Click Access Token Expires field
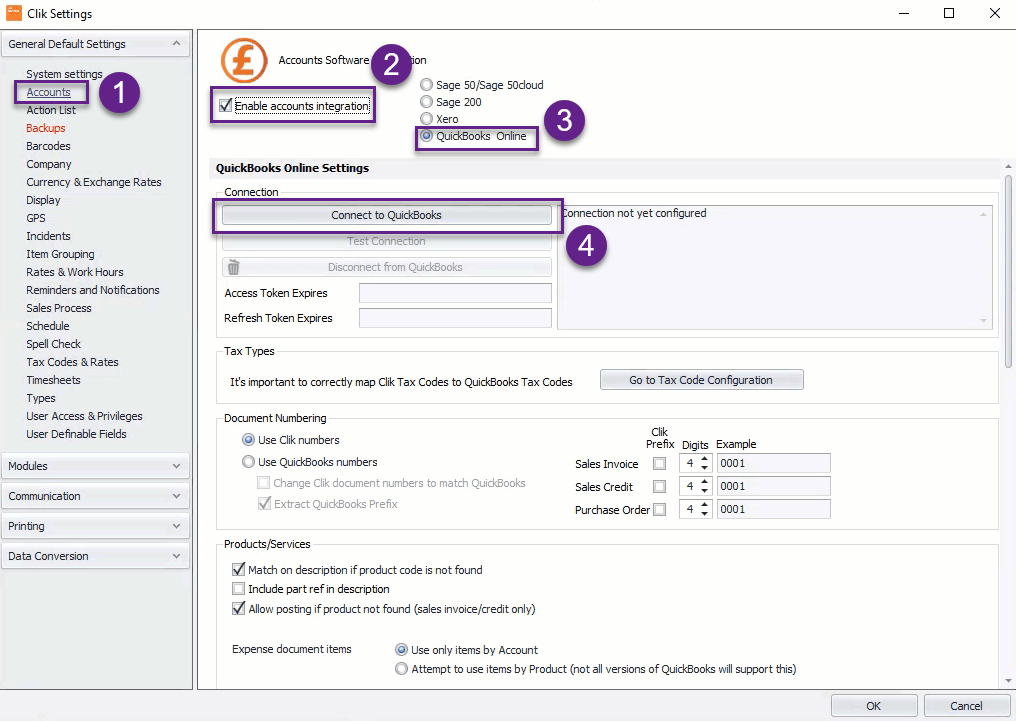The image size is (1016, 721). point(455,293)
